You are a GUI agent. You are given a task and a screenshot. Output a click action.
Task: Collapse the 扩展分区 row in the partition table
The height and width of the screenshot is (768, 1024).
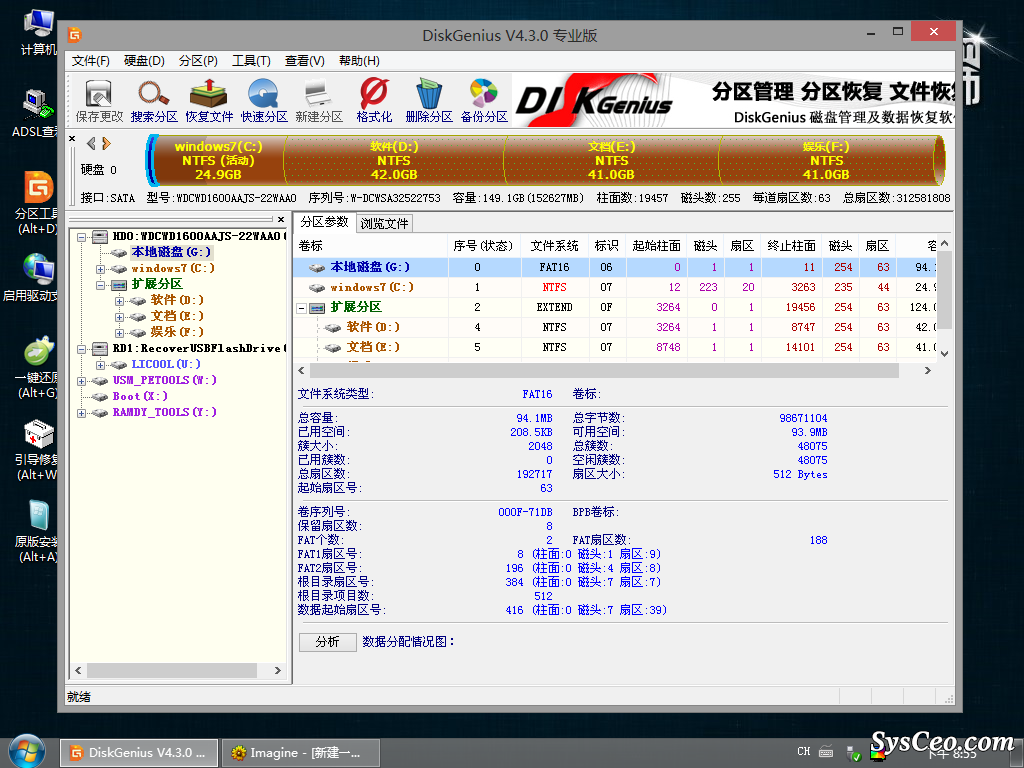(302, 308)
